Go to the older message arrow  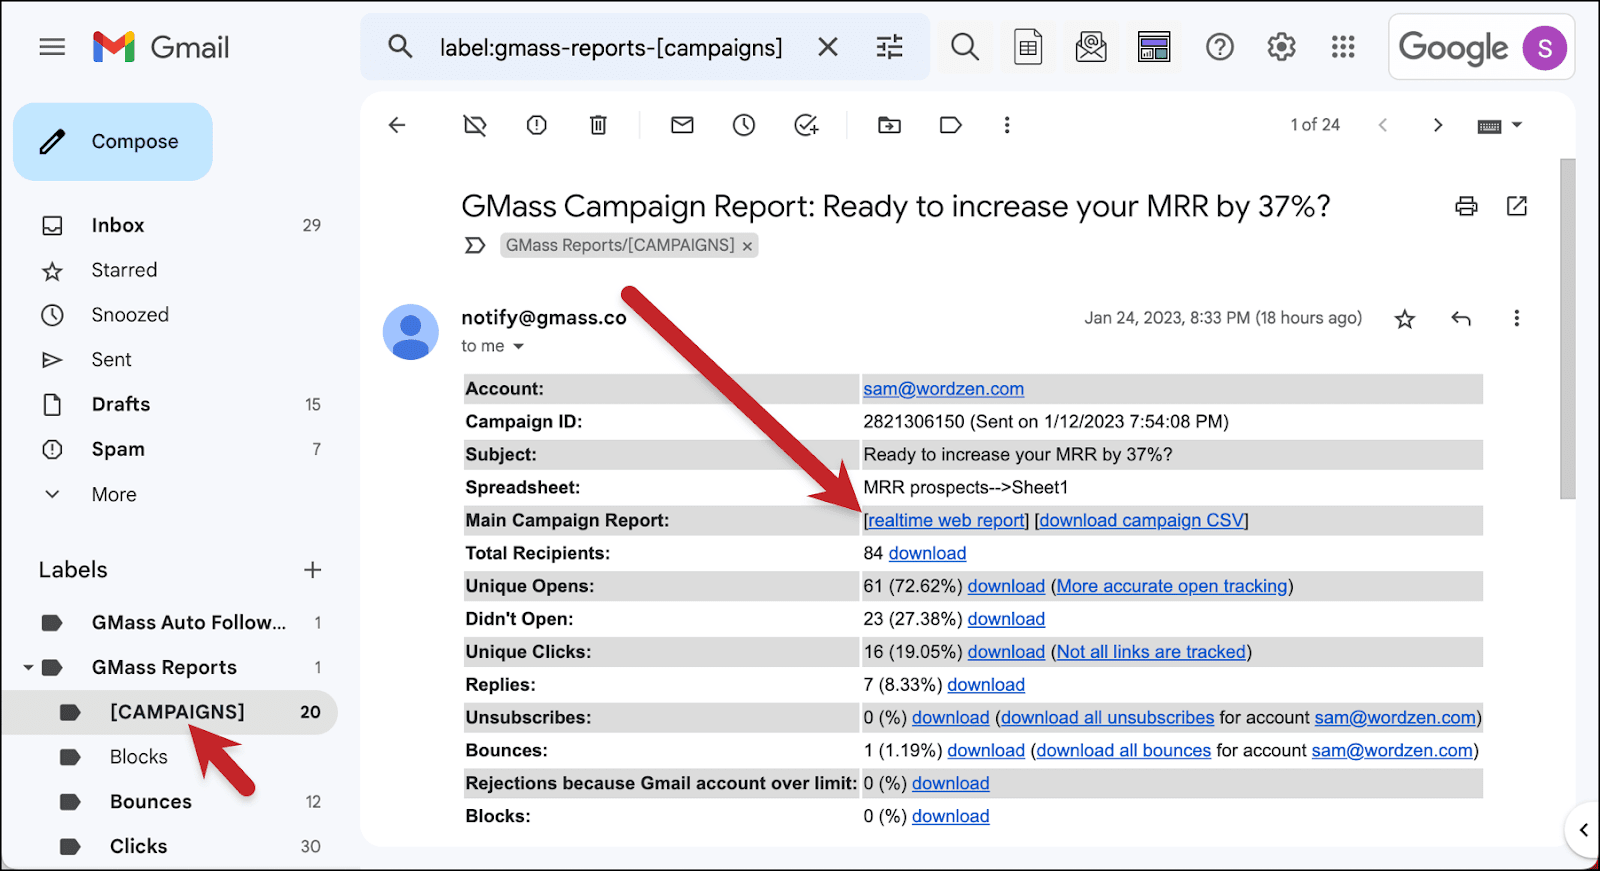[x=1438, y=125]
